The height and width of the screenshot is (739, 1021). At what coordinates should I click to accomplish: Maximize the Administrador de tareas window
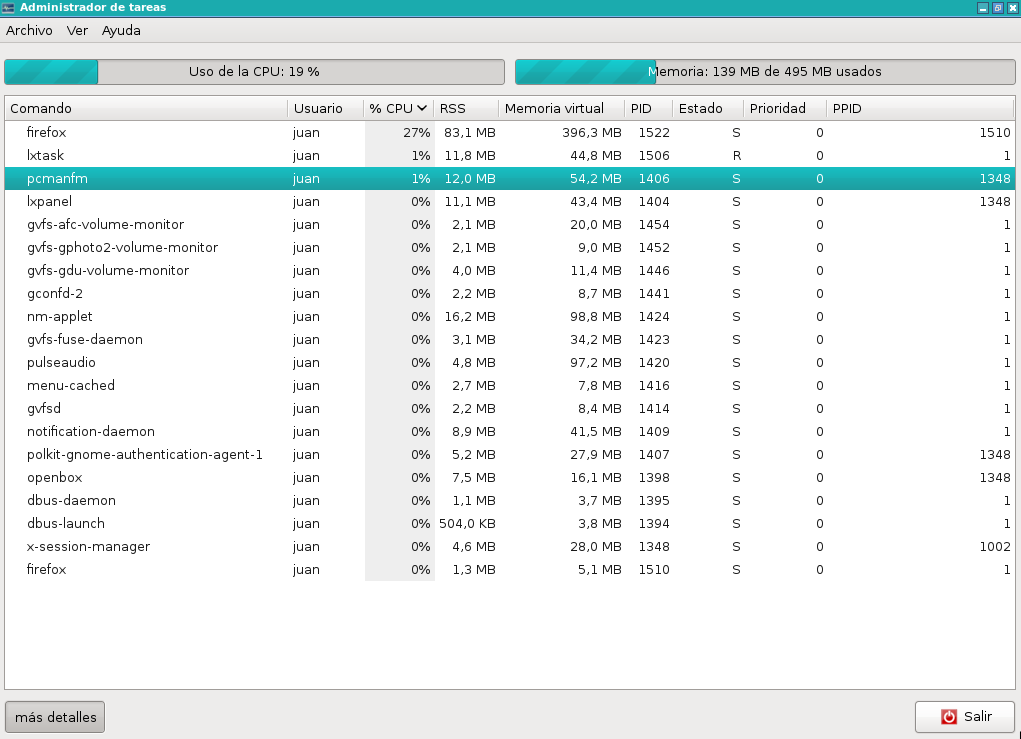998,8
